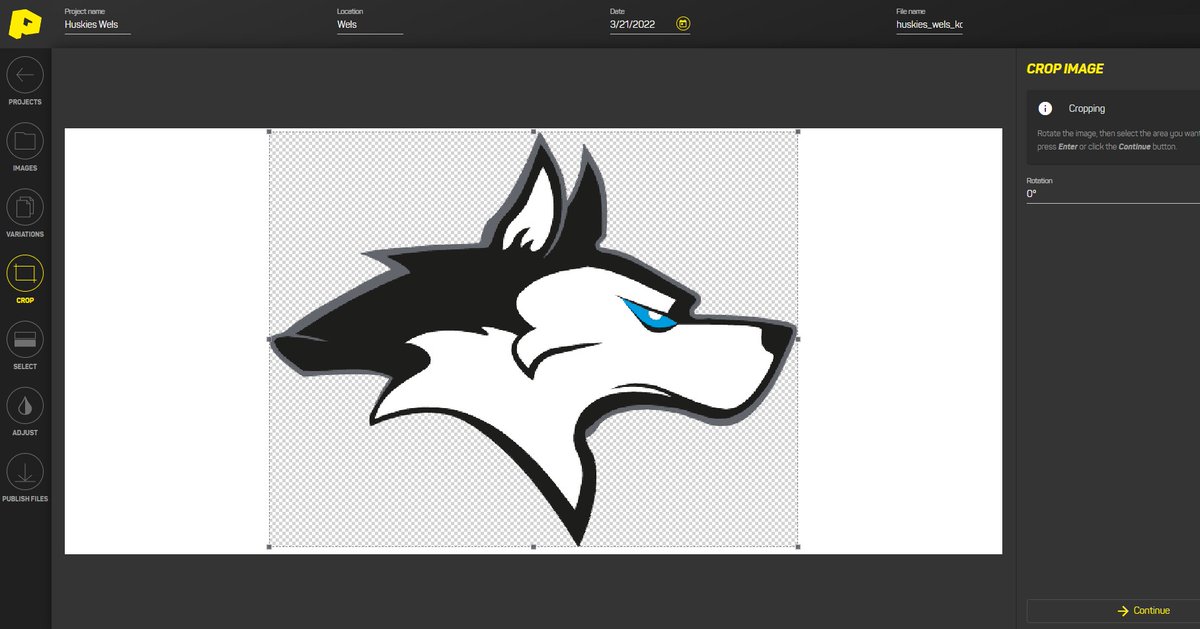Click the top-center crop handle

pyautogui.click(x=533, y=131)
